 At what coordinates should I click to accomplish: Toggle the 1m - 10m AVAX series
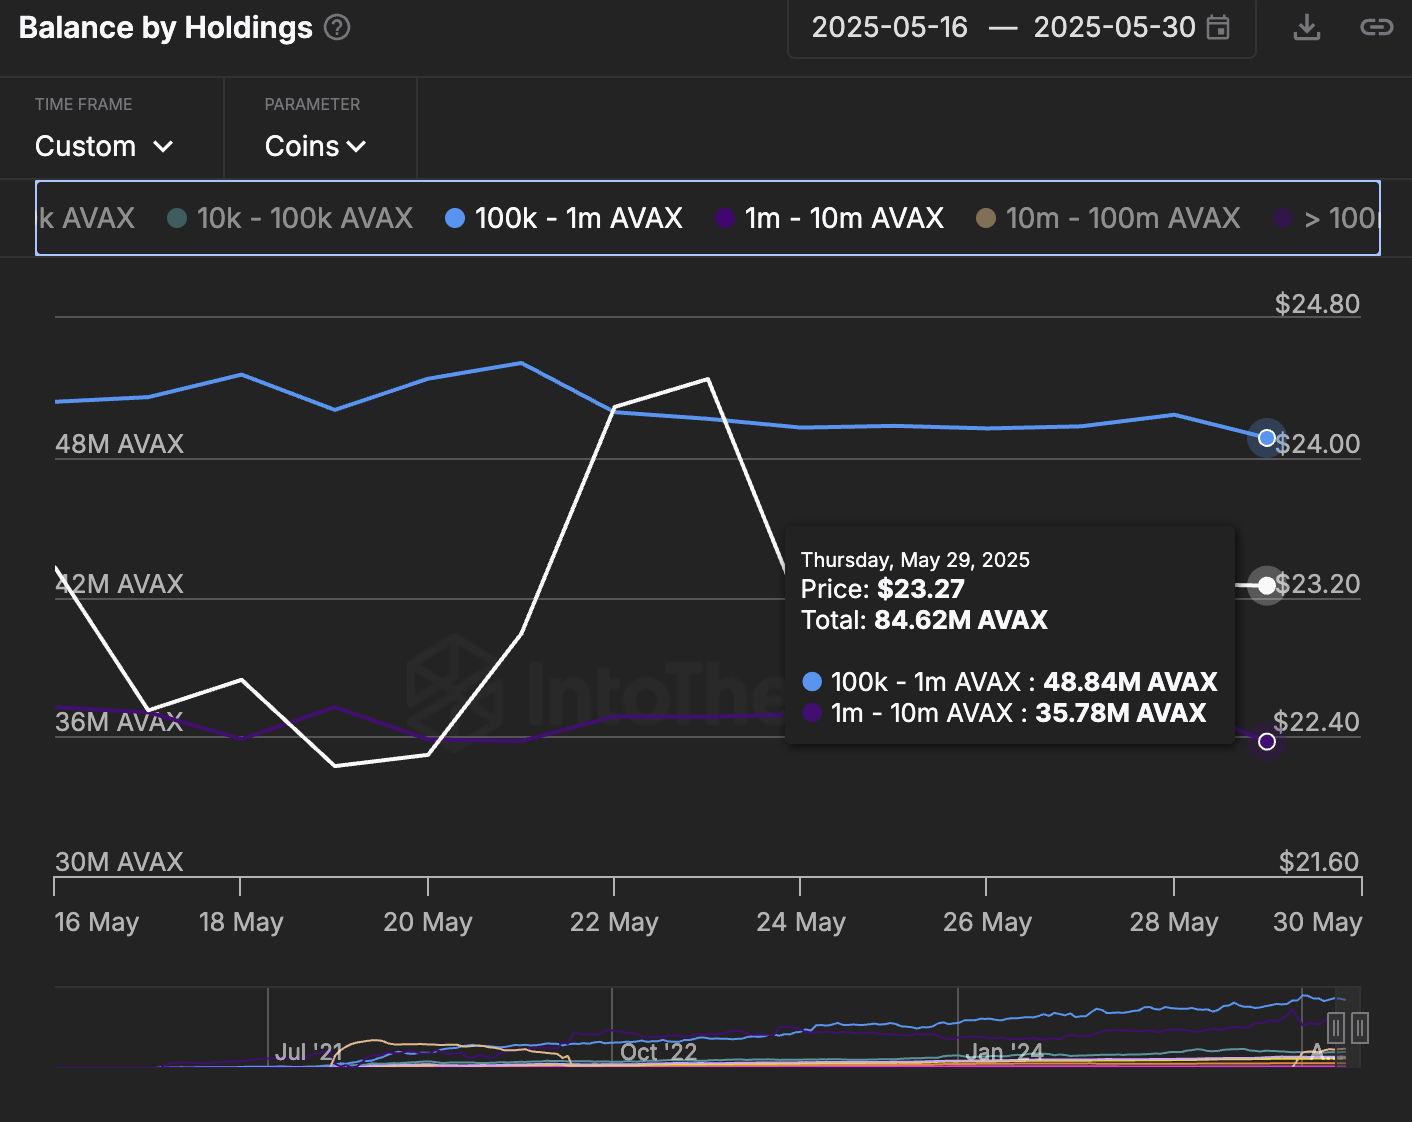click(830, 218)
